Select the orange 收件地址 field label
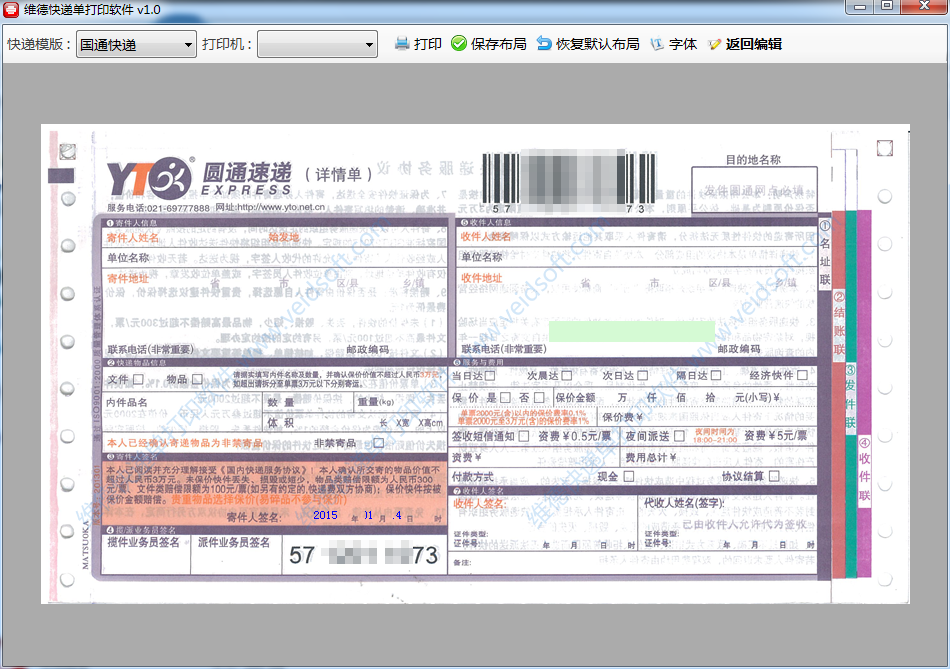The image size is (950, 669). [481, 278]
